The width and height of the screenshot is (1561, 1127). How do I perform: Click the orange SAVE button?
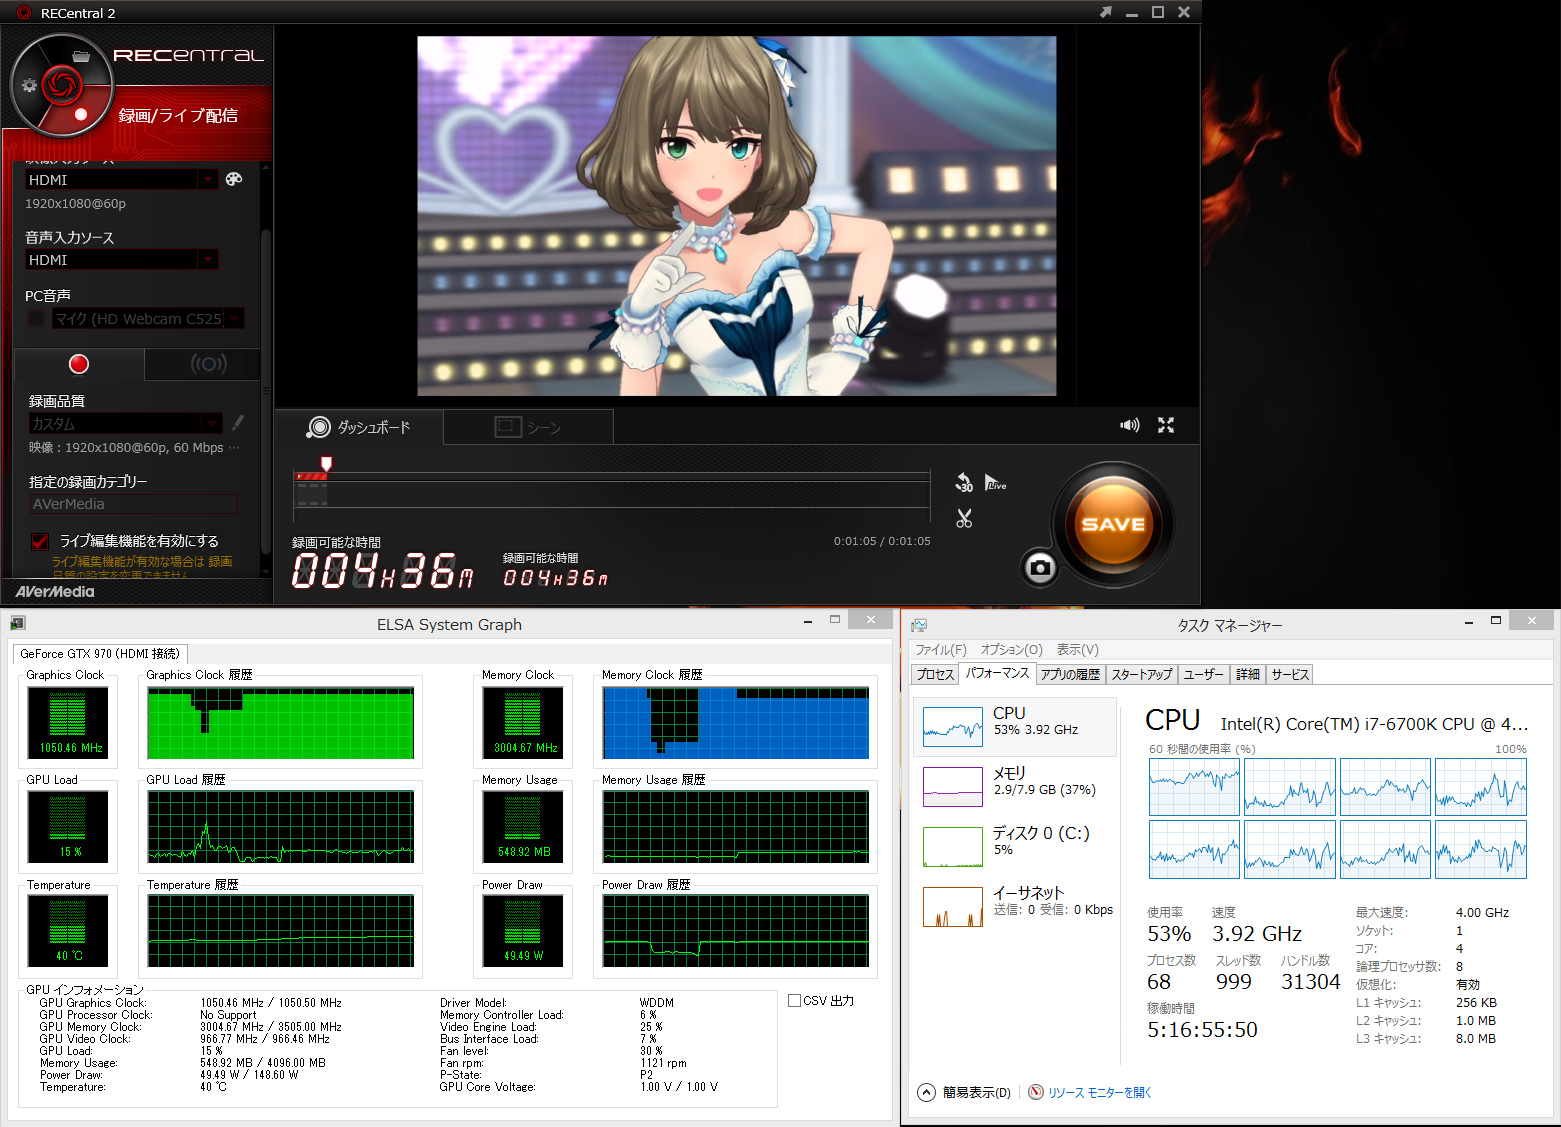(x=1113, y=524)
